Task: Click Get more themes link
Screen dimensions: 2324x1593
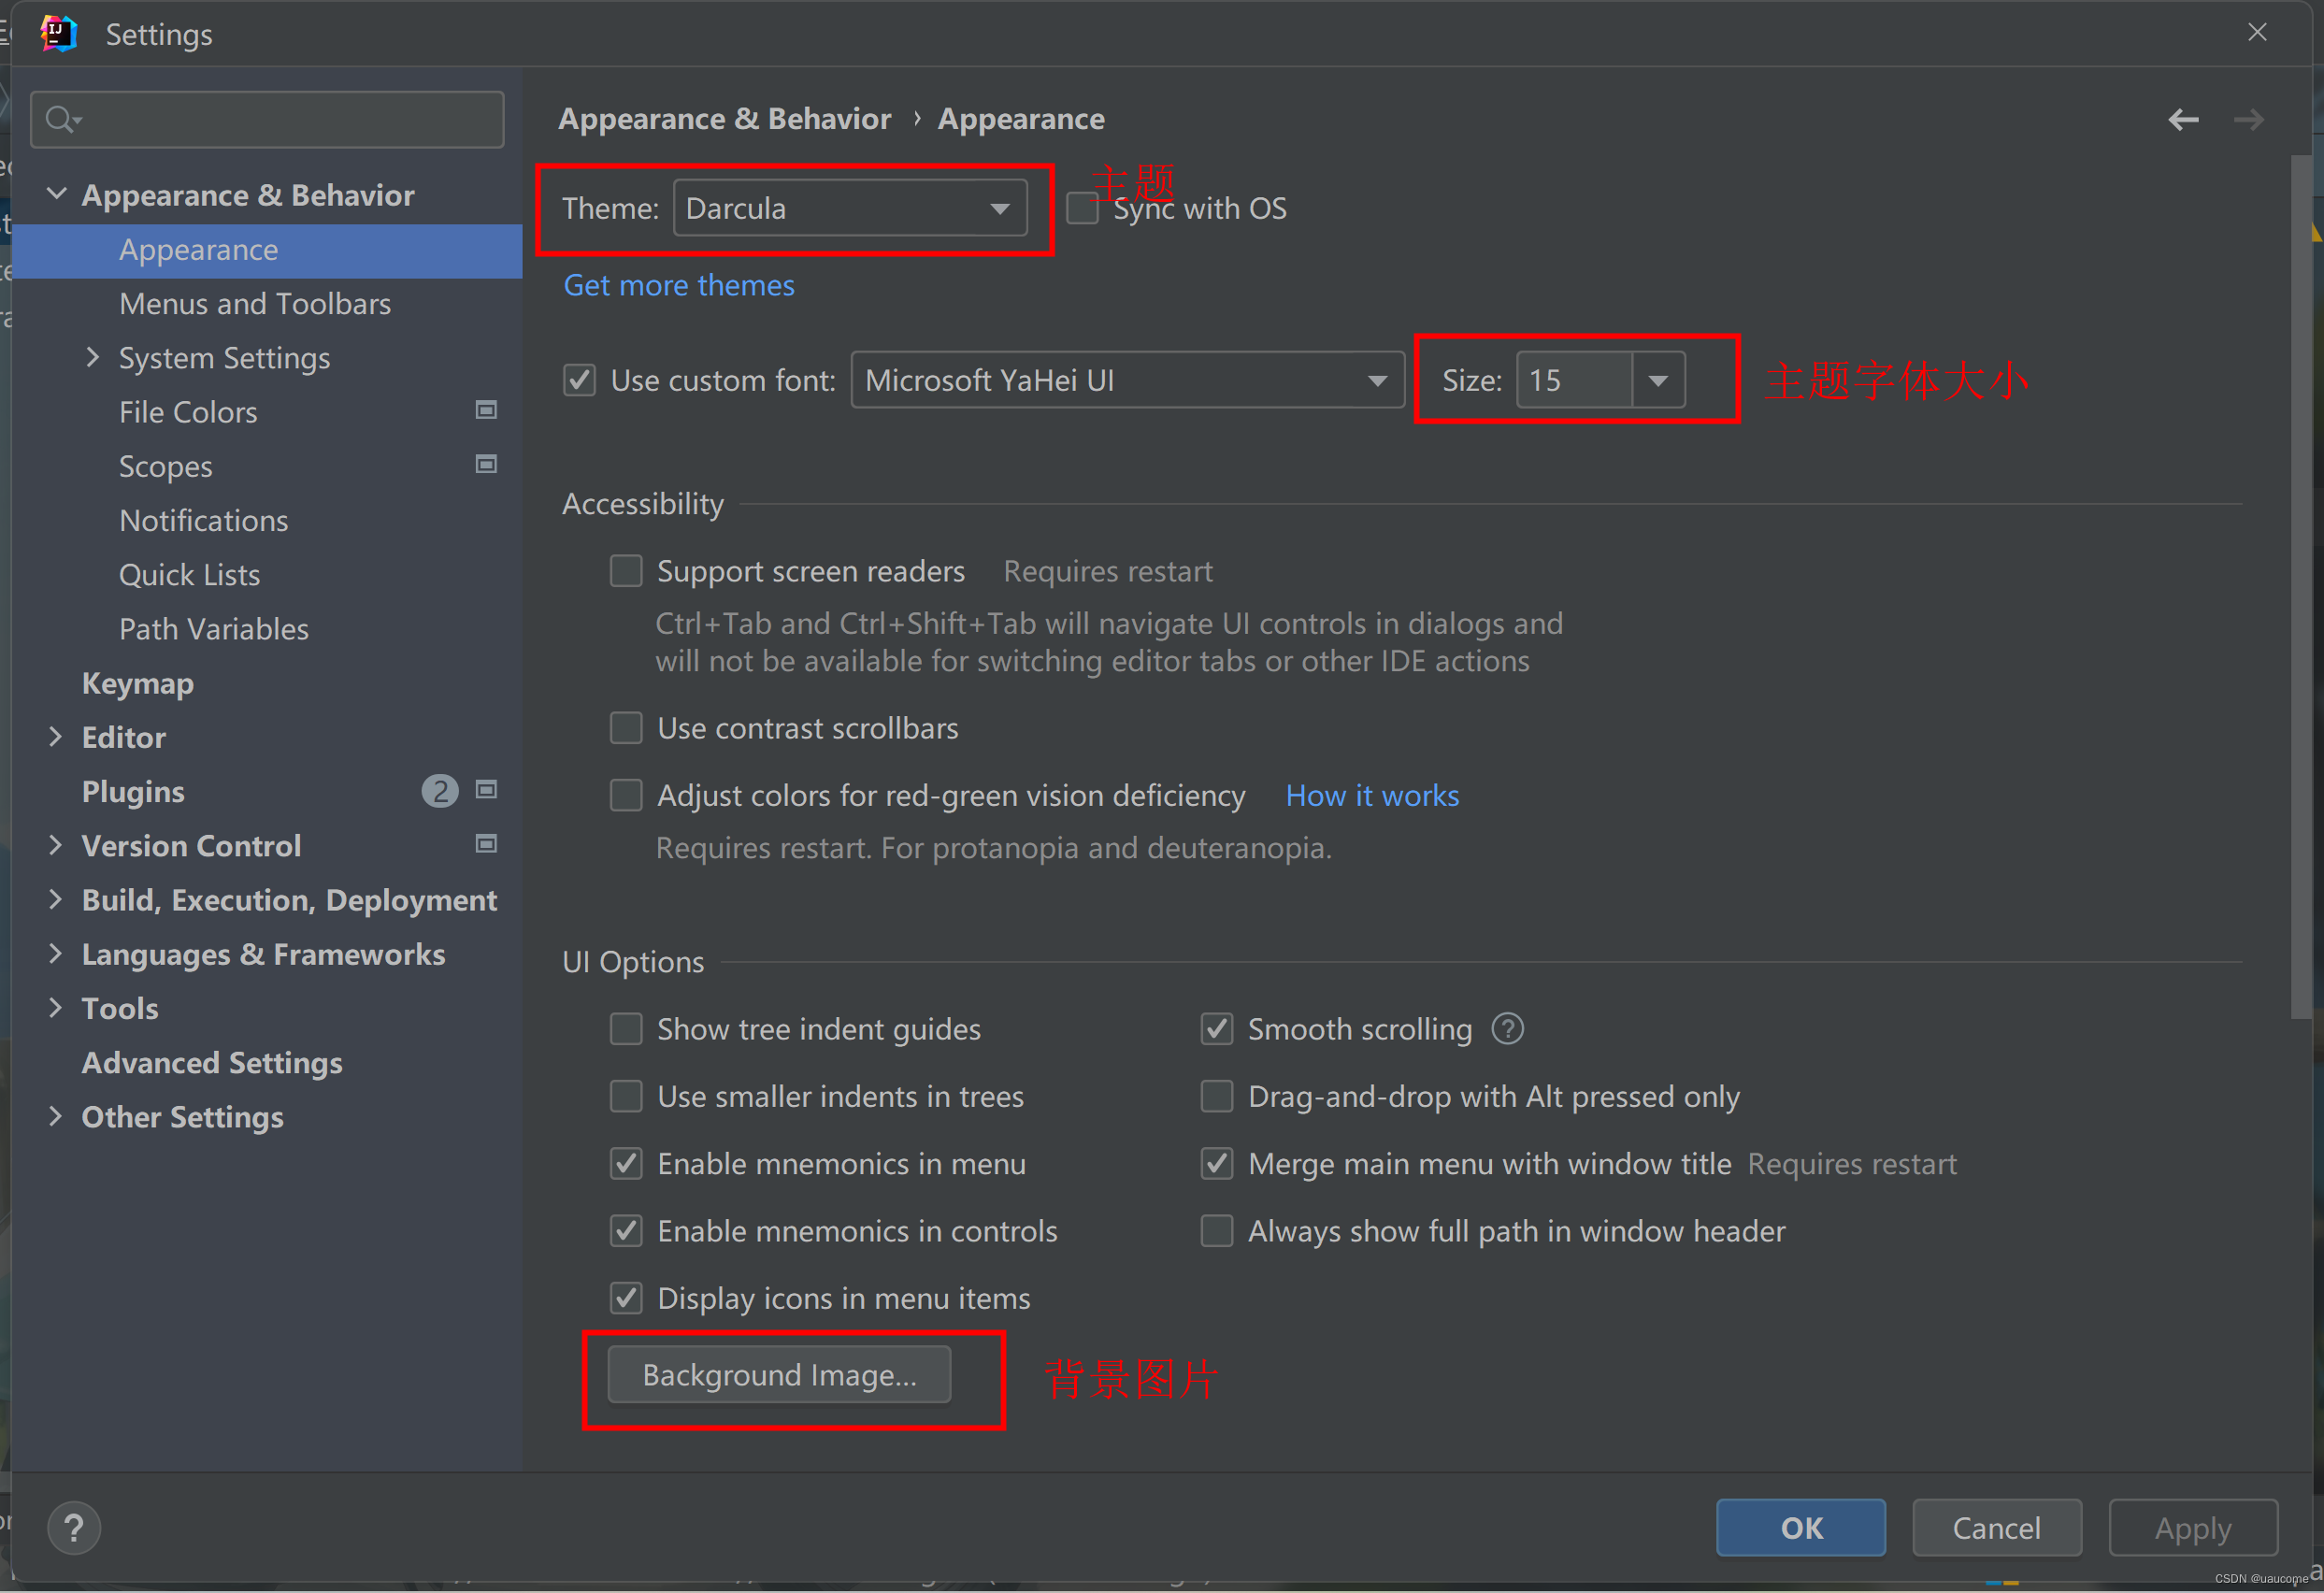Action: click(x=677, y=284)
